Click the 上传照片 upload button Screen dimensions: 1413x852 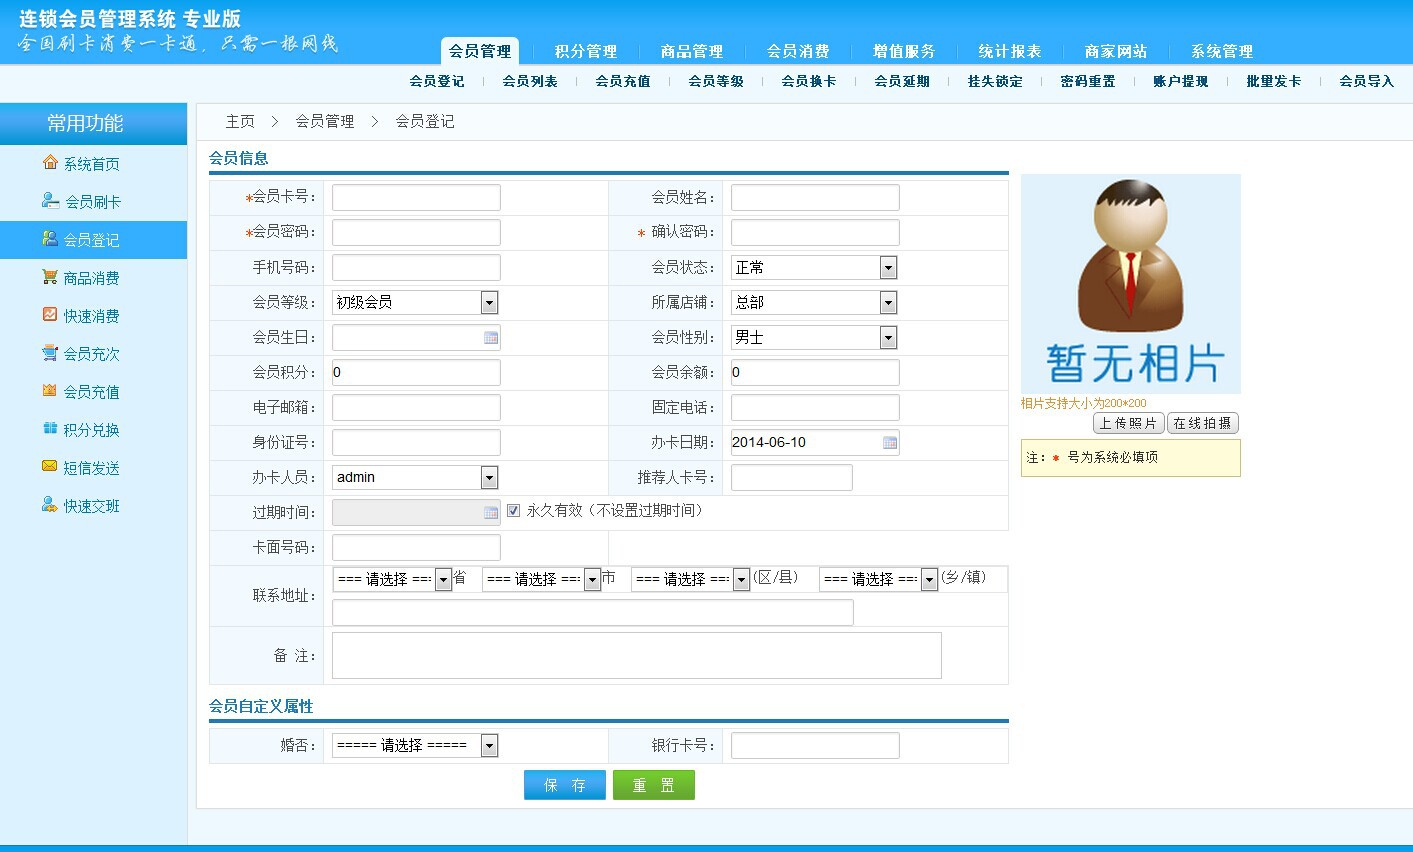(x=1128, y=423)
